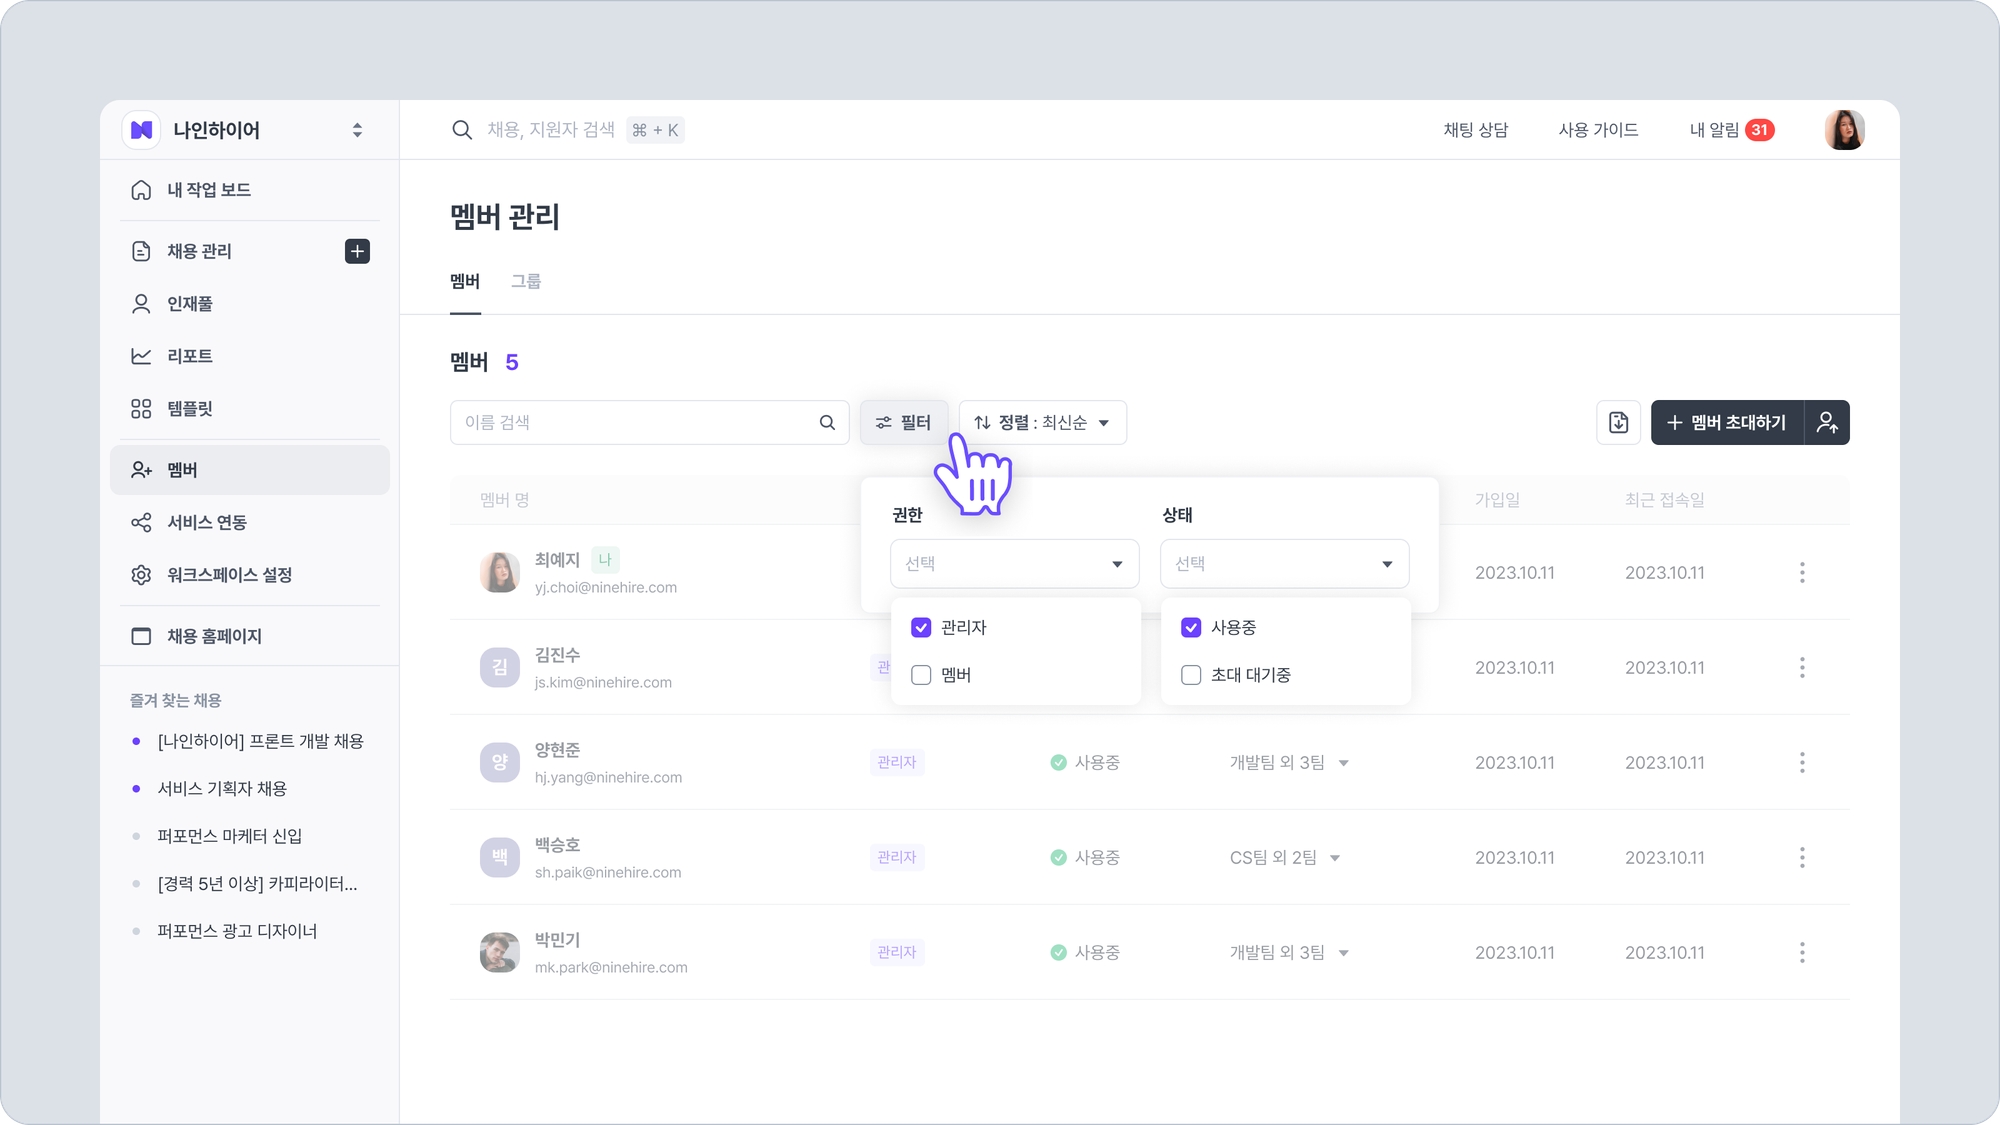Open 채용 홈페이지 window icon
This screenshot has width=2000, height=1125.
pos(141,636)
